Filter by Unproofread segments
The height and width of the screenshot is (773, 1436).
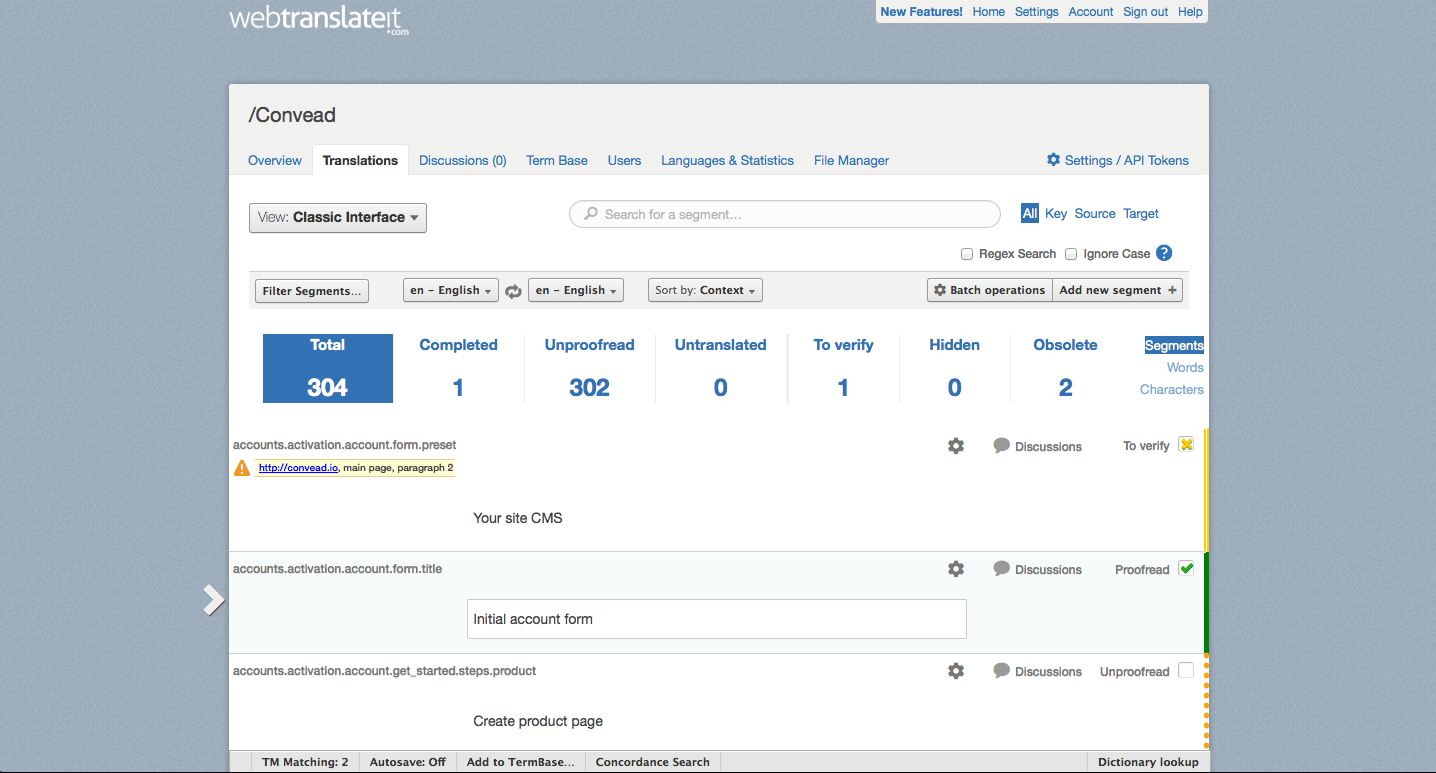click(x=589, y=368)
